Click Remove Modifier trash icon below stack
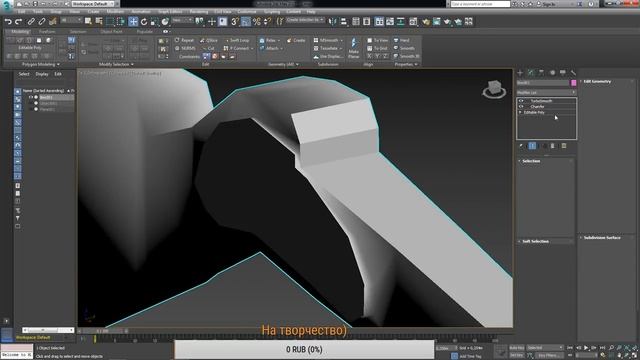Image resolution: width=640 pixels, height=360 pixels. point(553,146)
